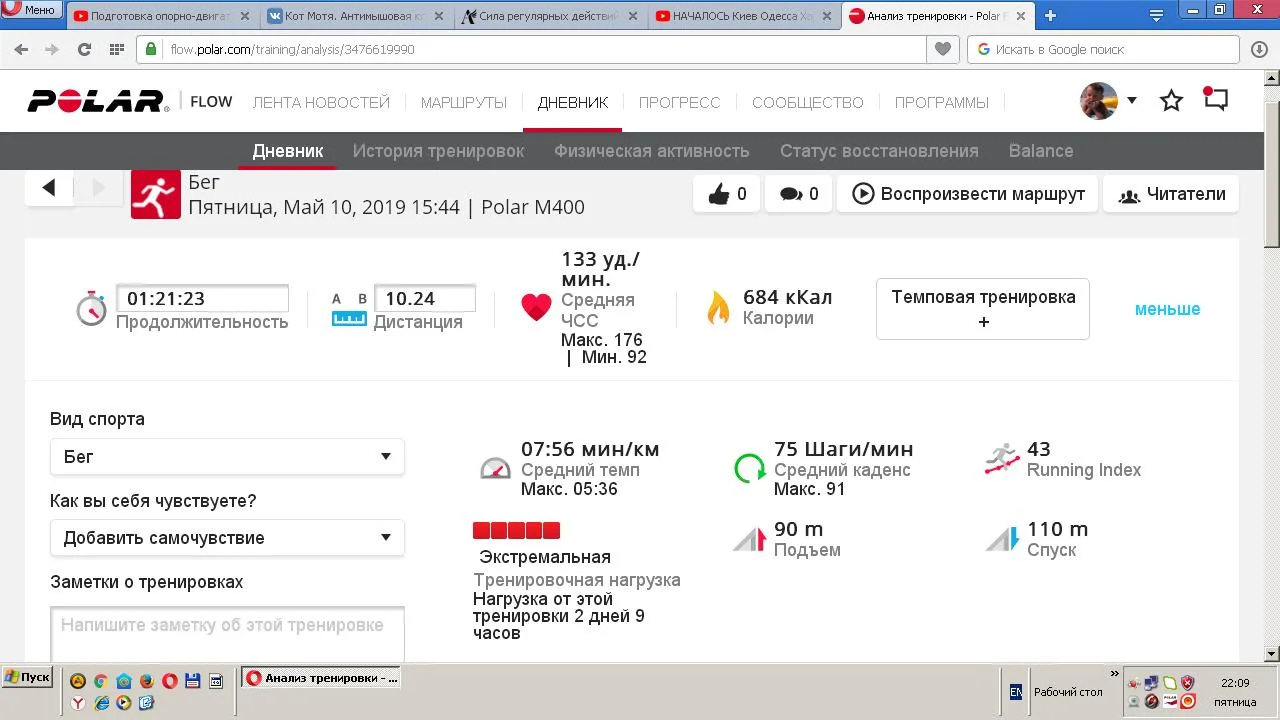This screenshot has width=1280, height=720.
Task: Click the Темповая тренировка + button
Action: tap(983, 309)
